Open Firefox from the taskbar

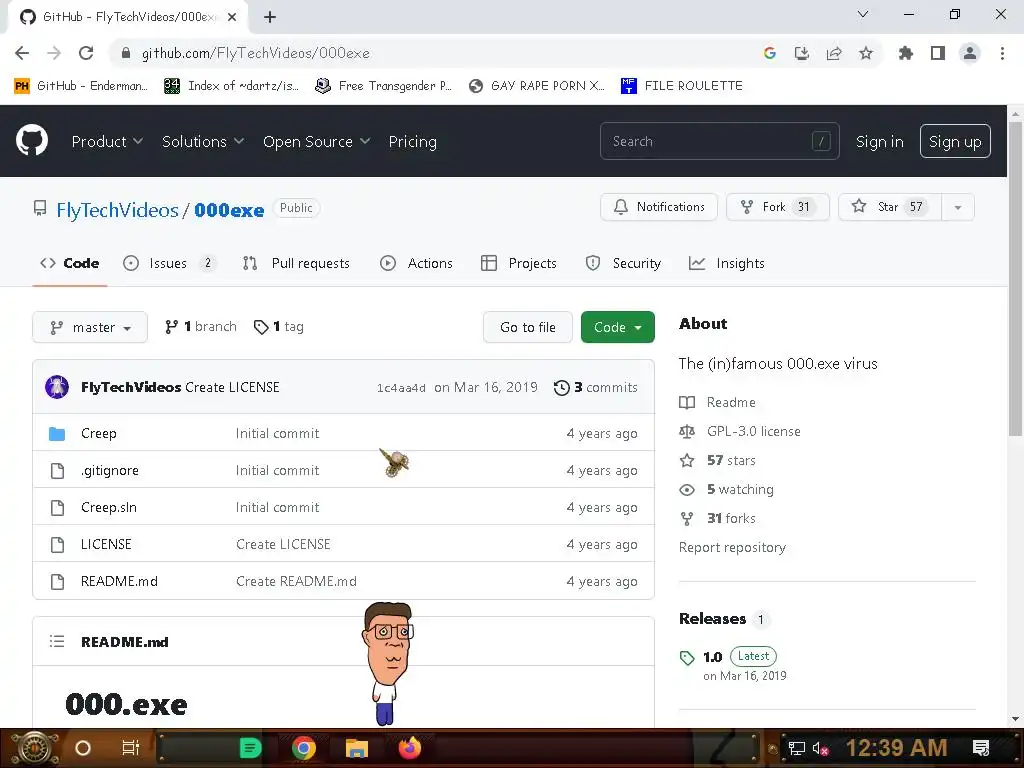tap(410, 748)
